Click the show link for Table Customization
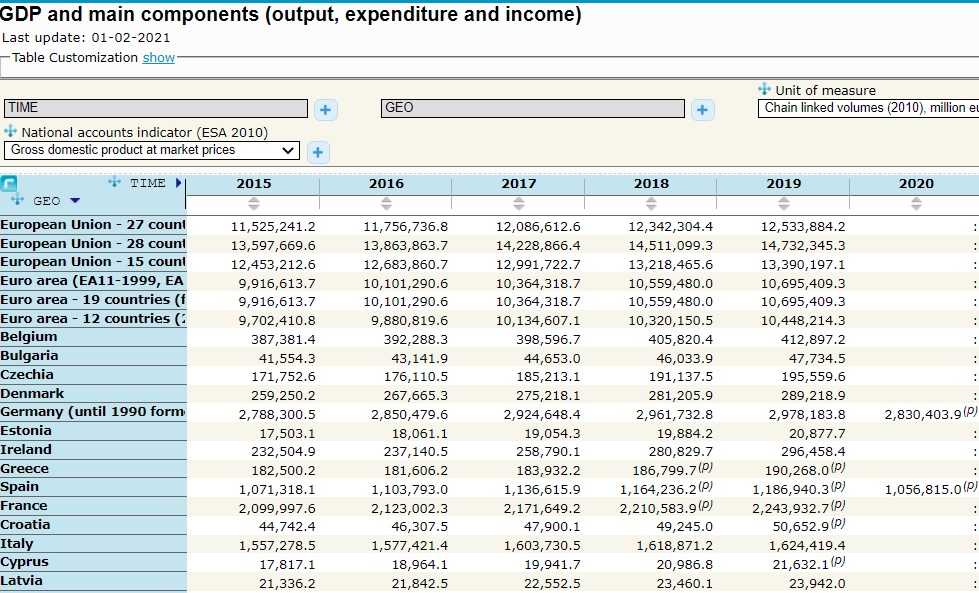This screenshot has height=593, width=979. click(x=158, y=58)
